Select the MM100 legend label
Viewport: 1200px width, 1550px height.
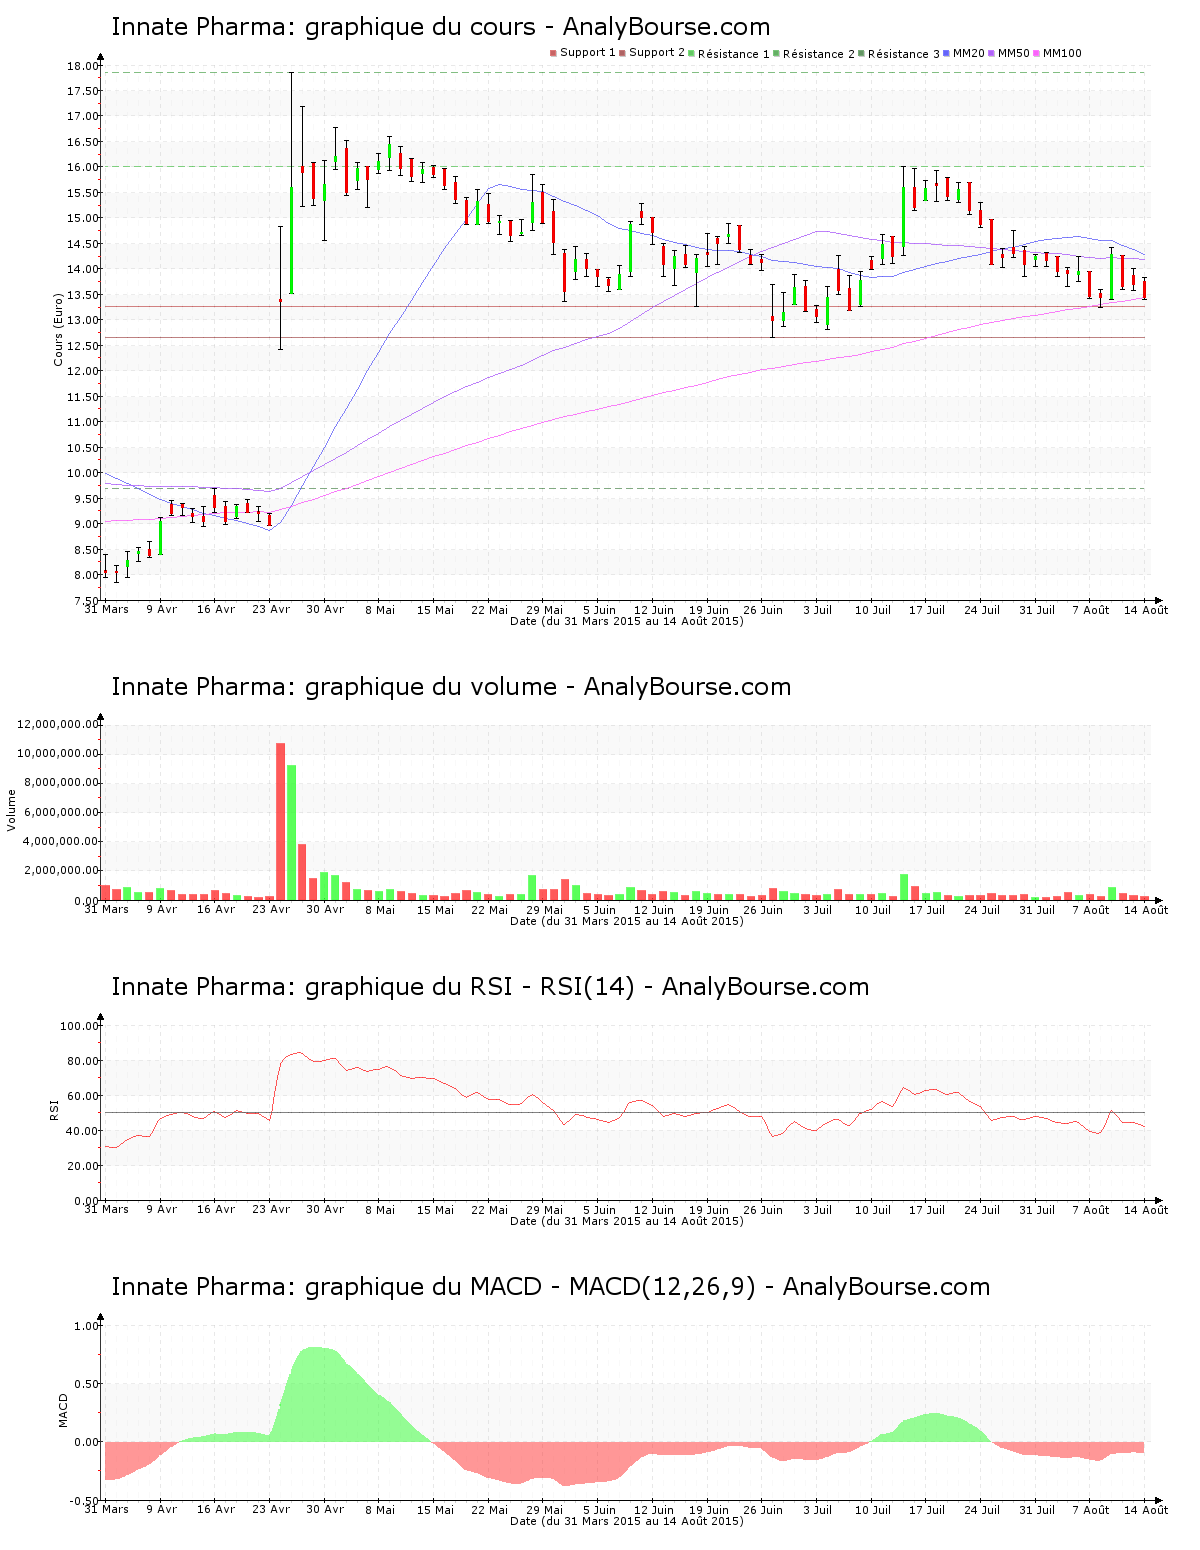pyautogui.click(x=1062, y=53)
